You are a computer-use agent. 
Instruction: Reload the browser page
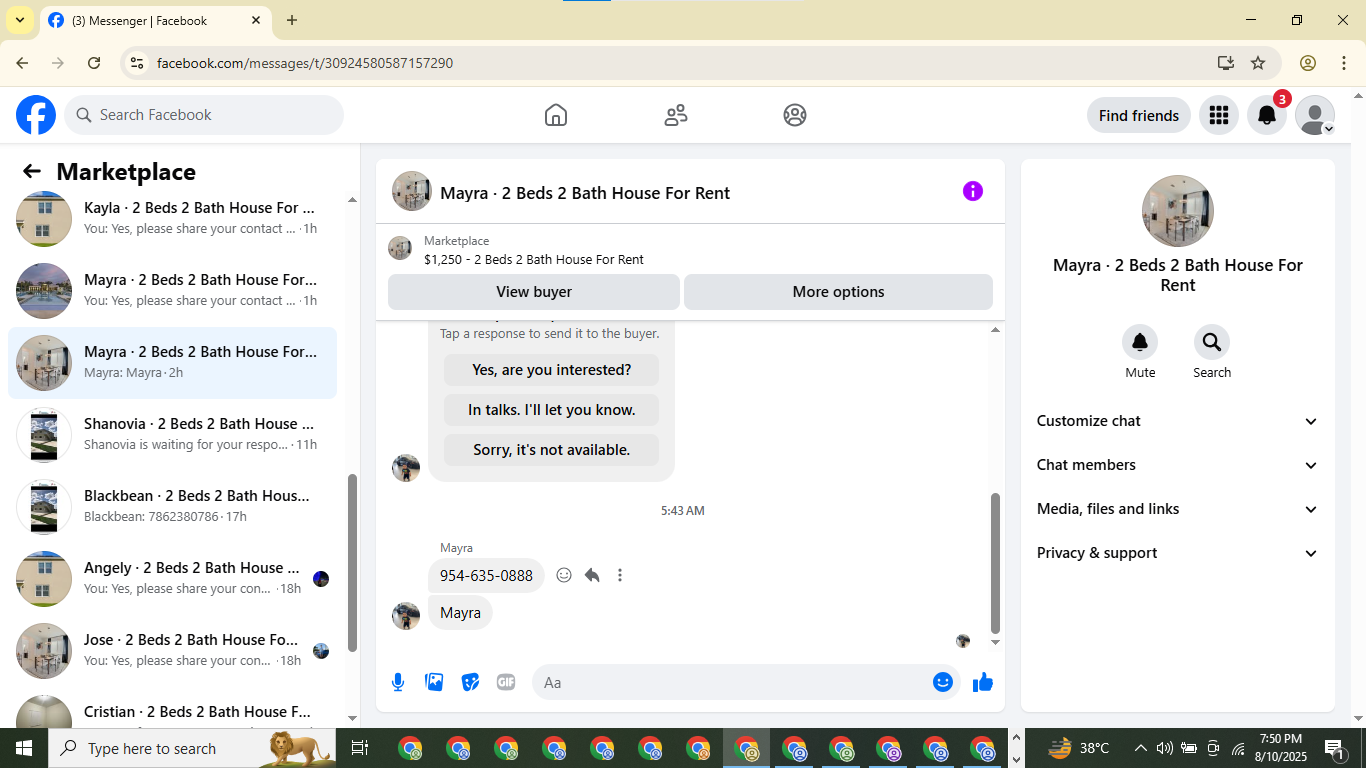click(94, 63)
